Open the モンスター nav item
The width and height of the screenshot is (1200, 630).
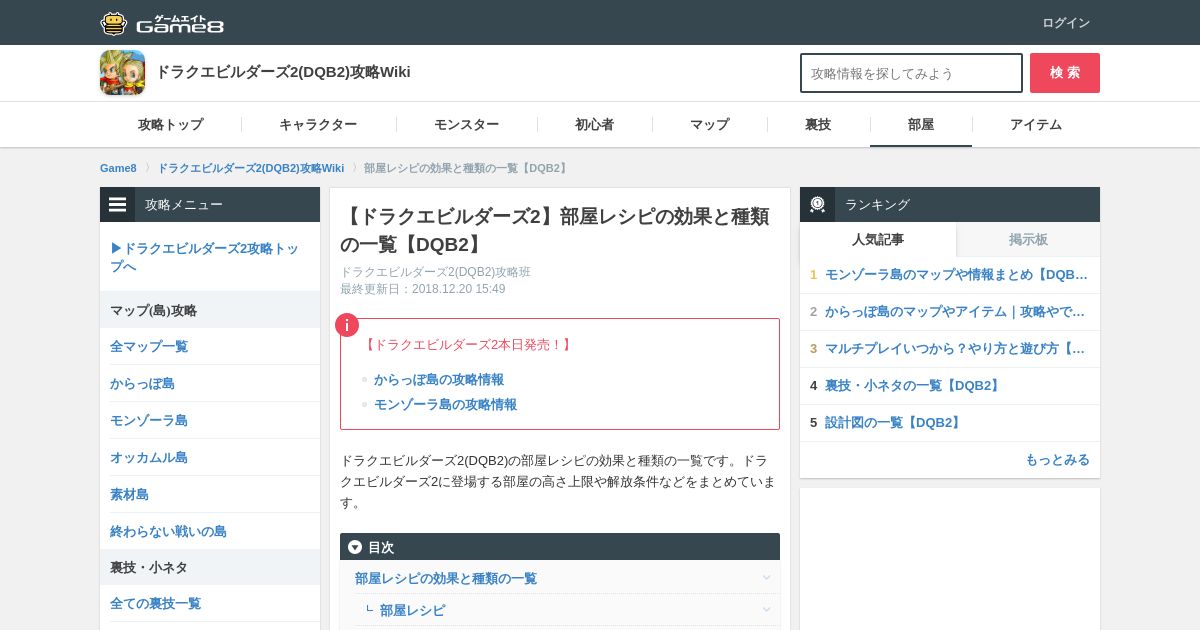pos(466,125)
